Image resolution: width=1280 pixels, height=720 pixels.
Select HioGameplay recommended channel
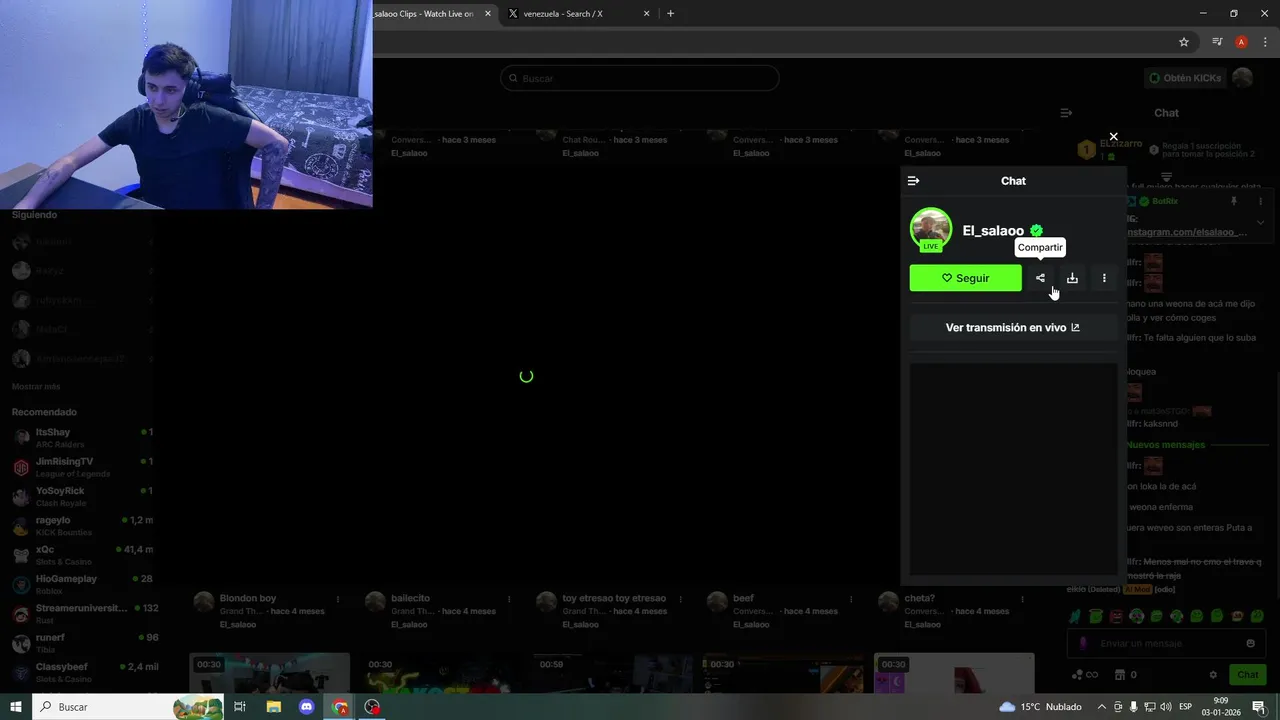coord(84,585)
